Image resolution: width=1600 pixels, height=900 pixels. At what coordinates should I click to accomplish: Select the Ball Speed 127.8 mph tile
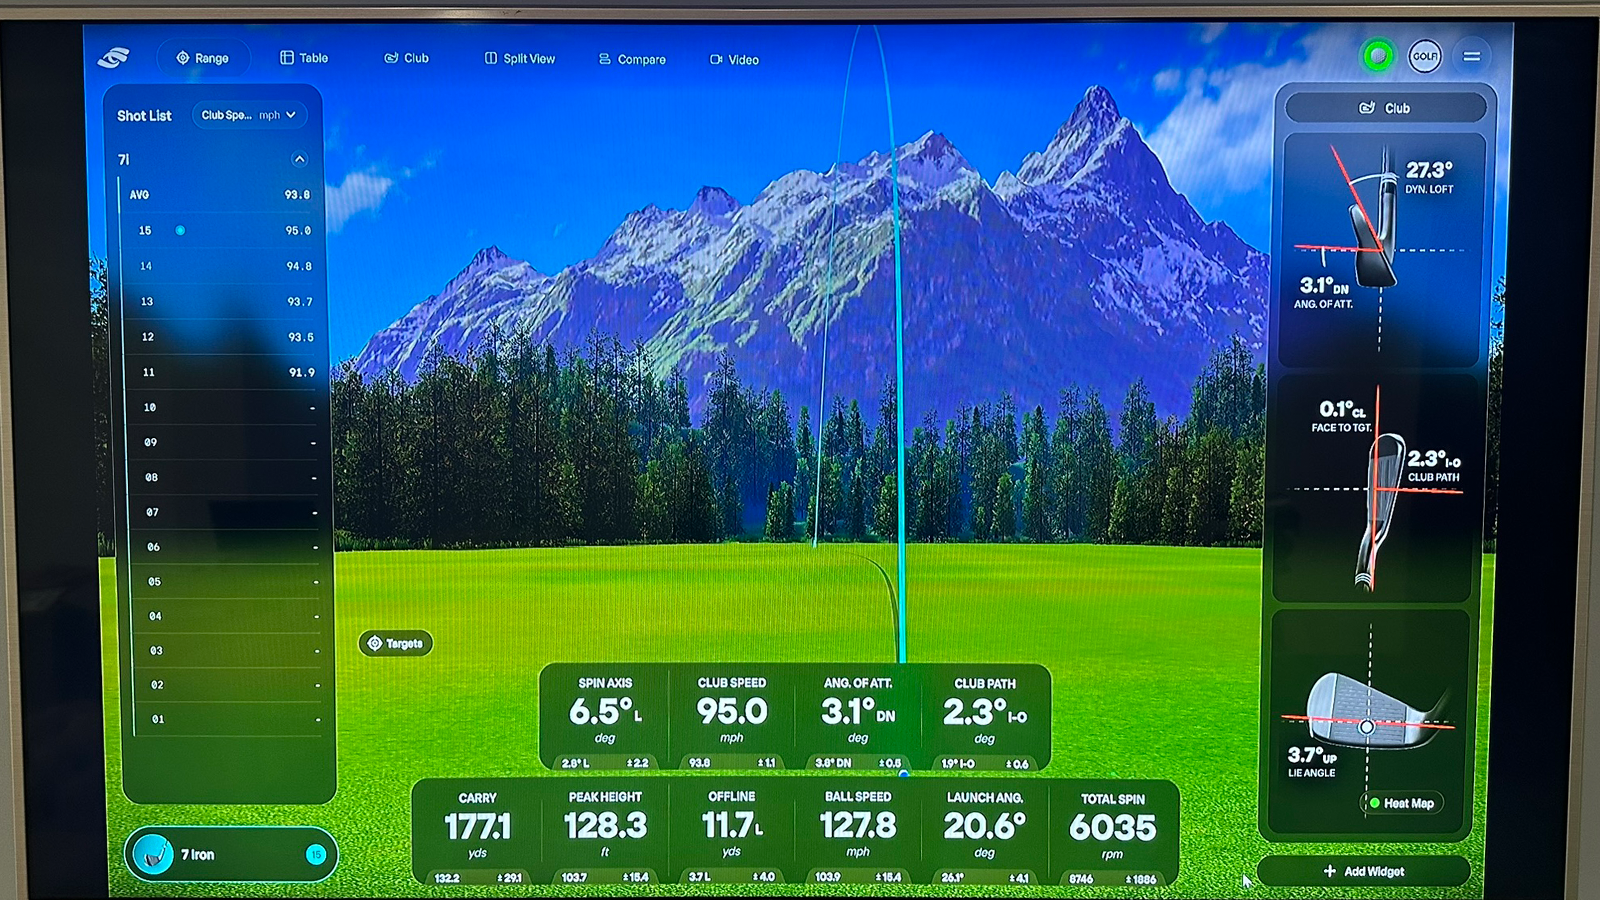point(858,833)
